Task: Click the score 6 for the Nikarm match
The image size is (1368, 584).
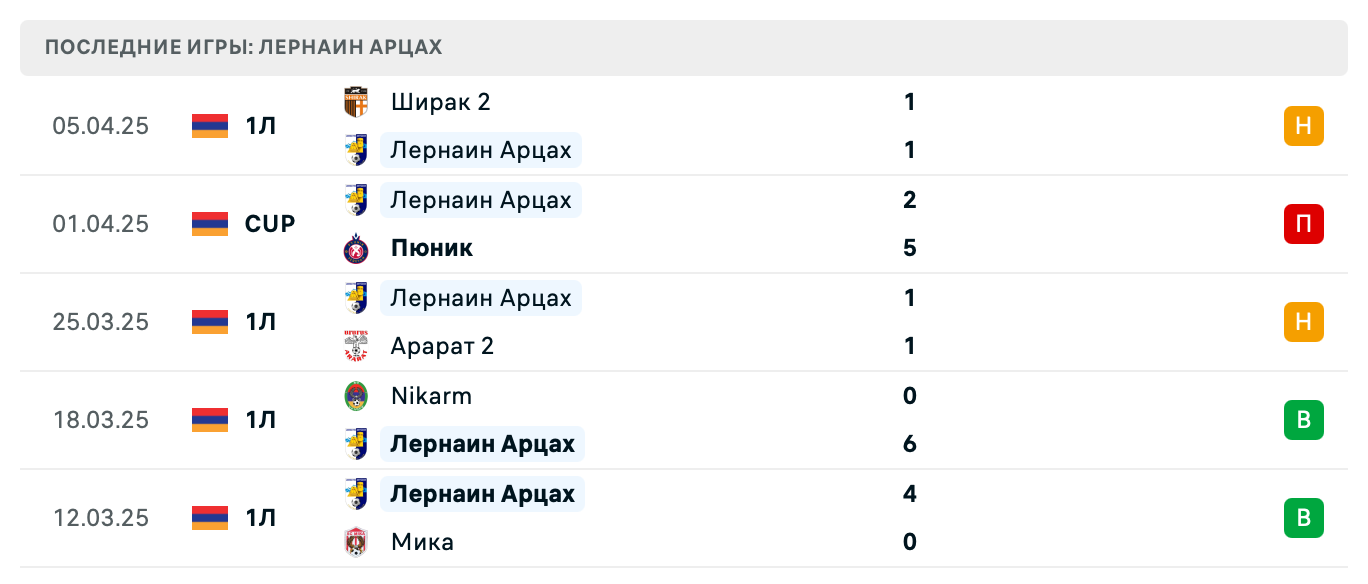Action: coord(909,443)
